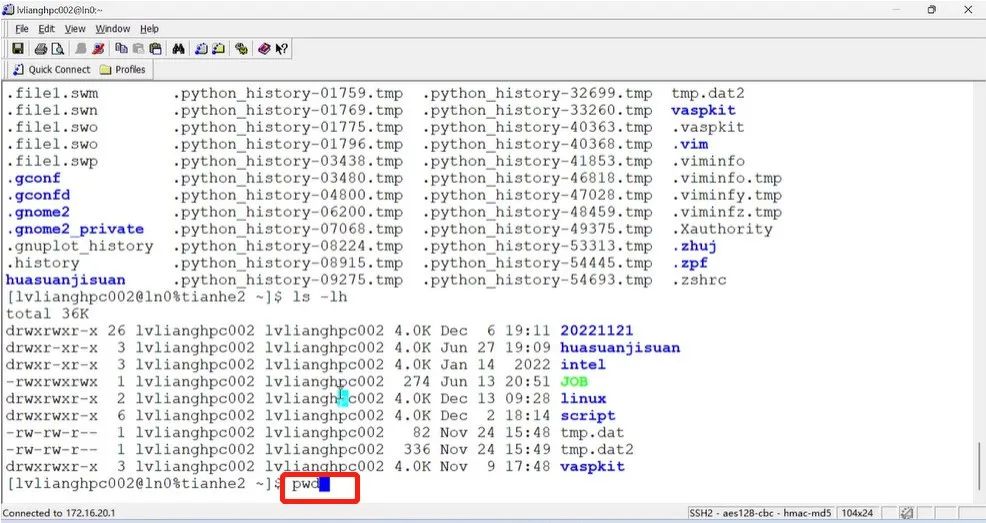This screenshot has width=986, height=523.
Task: Click '.python_history-54693.tmp' file name
Action: point(538,280)
